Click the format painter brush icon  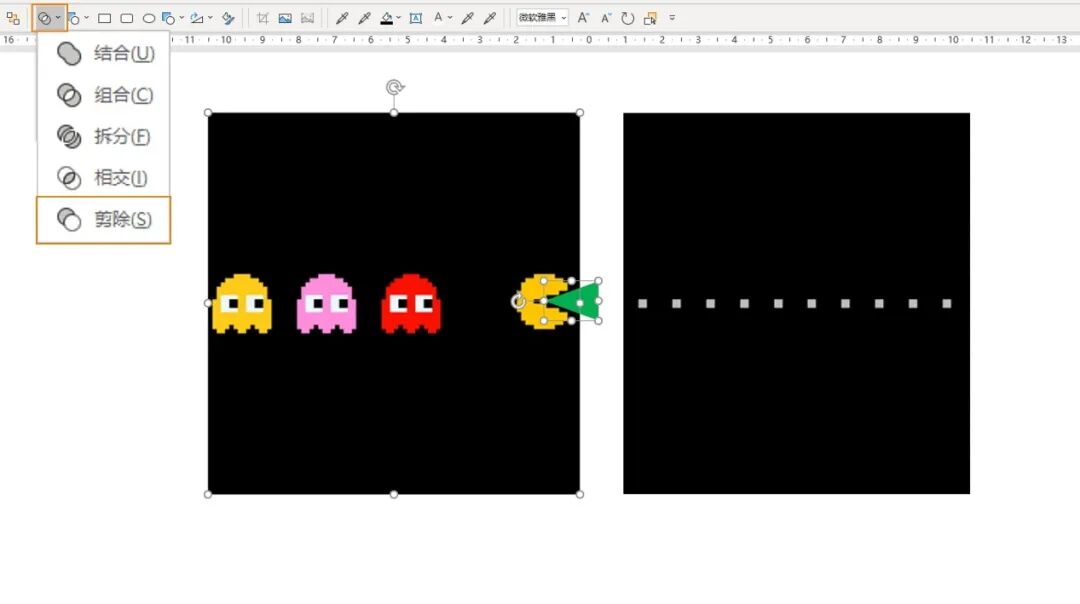[x=229, y=19]
